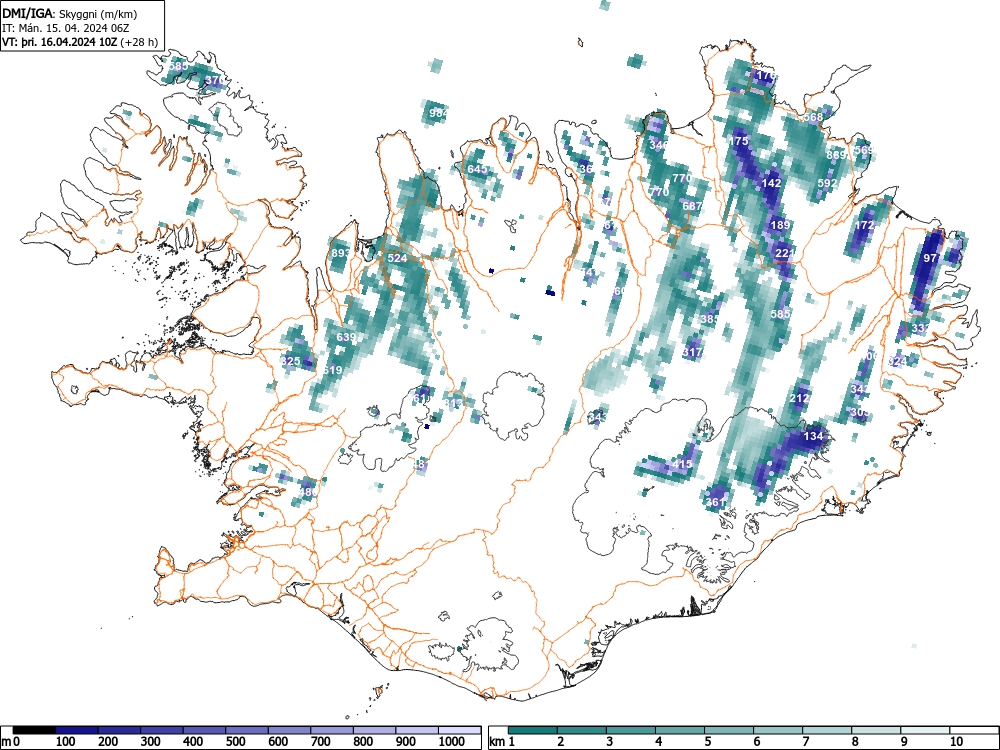The height and width of the screenshot is (750, 1000).
Task: Click the light legend swatch between 8 and 9 km
Action: pyautogui.click(x=876, y=730)
